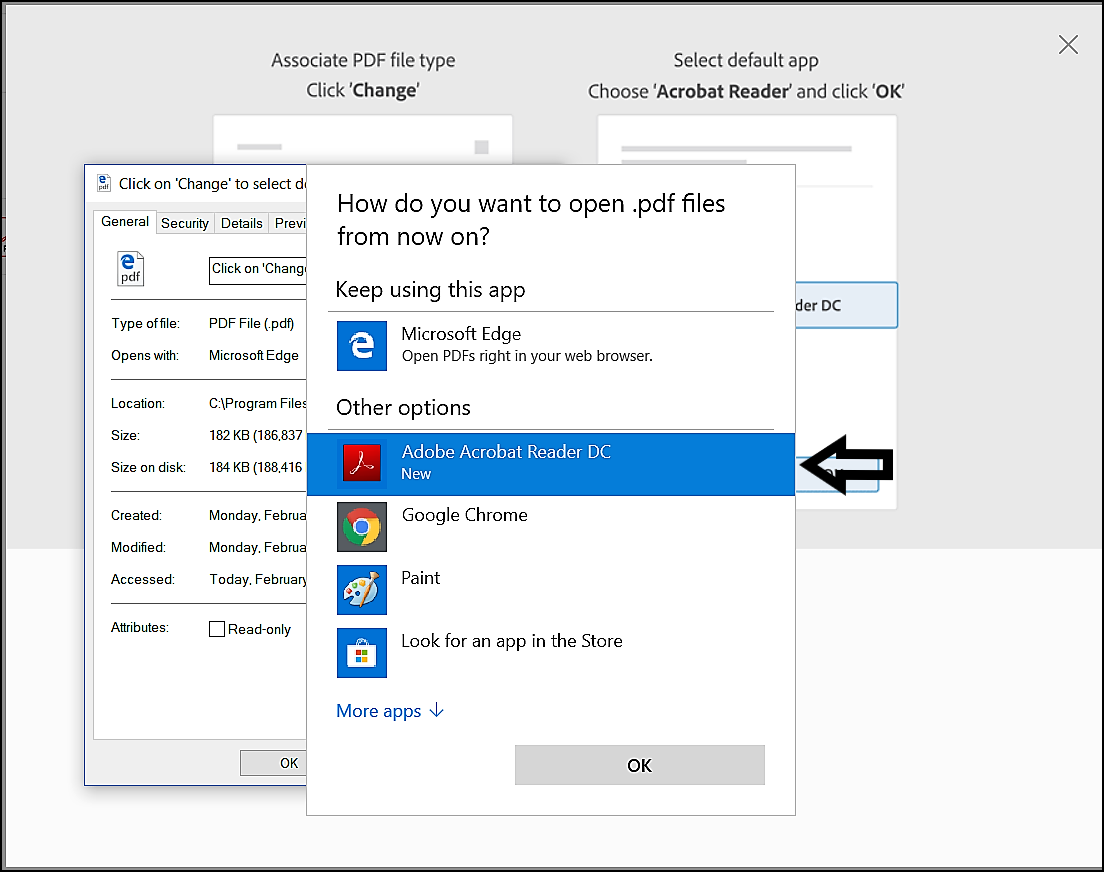The image size is (1104, 872).
Task: Click the Microsoft Store bag icon
Action: pyautogui.click(x=362, y=653)
